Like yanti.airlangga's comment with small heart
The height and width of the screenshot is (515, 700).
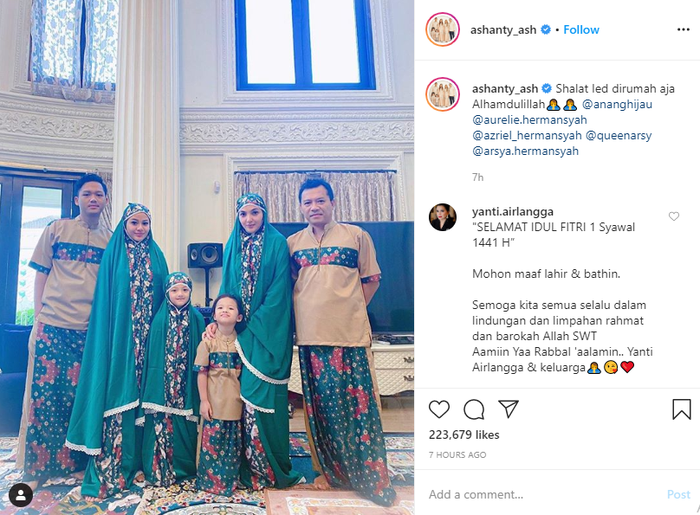pyautogui.click(x=674, y=216)
